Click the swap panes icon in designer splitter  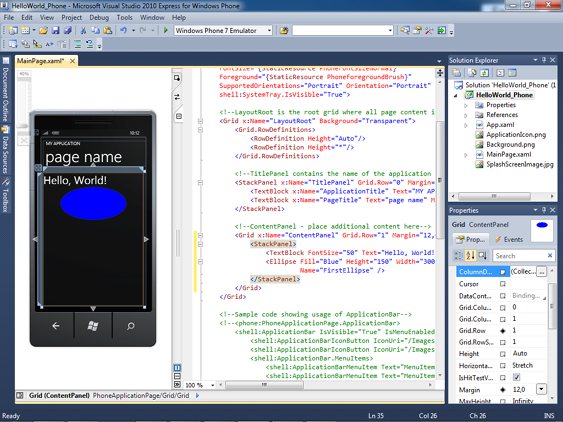(x=177, y=97)
